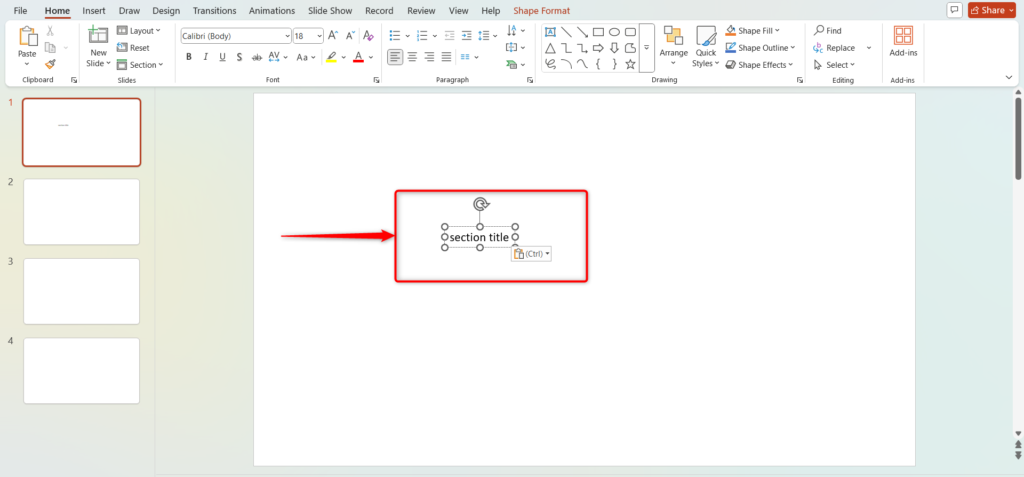Open the Shape Format tab
The width and height of the screenshot is (1024, 477).
[x=541, y=10]
